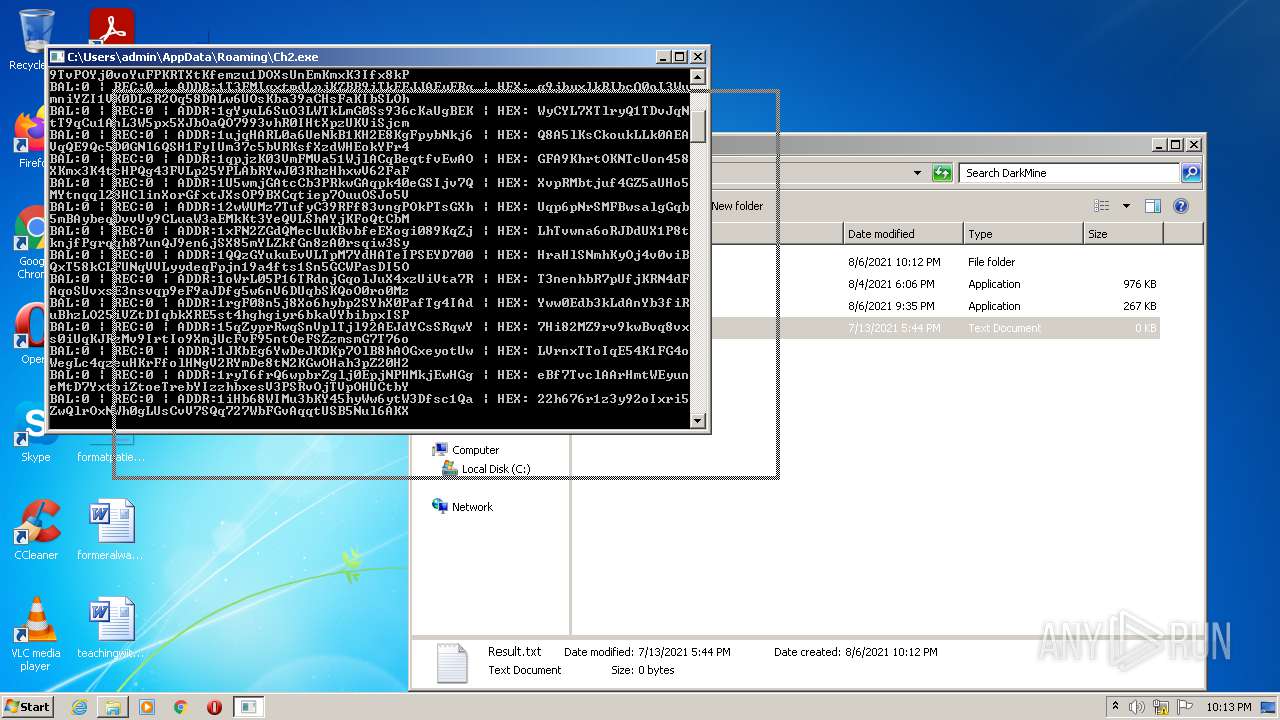This screenshot has height=720, width=1280.
Task: Sort files by Size column
Action: click(x=1123, y=234)
